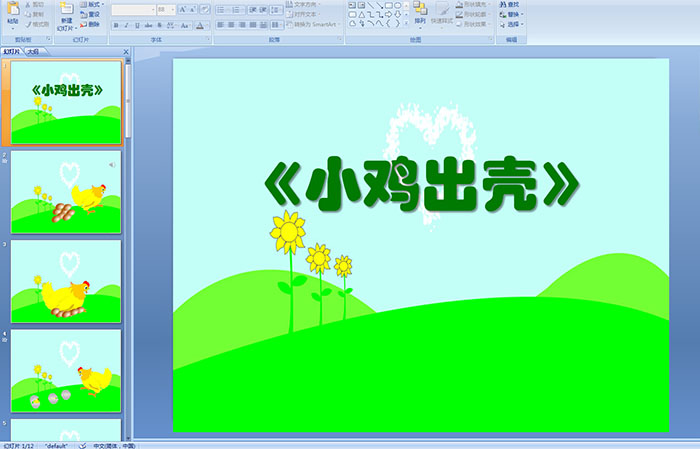The height and width of the screenshot is (449, 700).
Task: Click the New Slide (新建幻灯片) icon
Action: [66, 9]
